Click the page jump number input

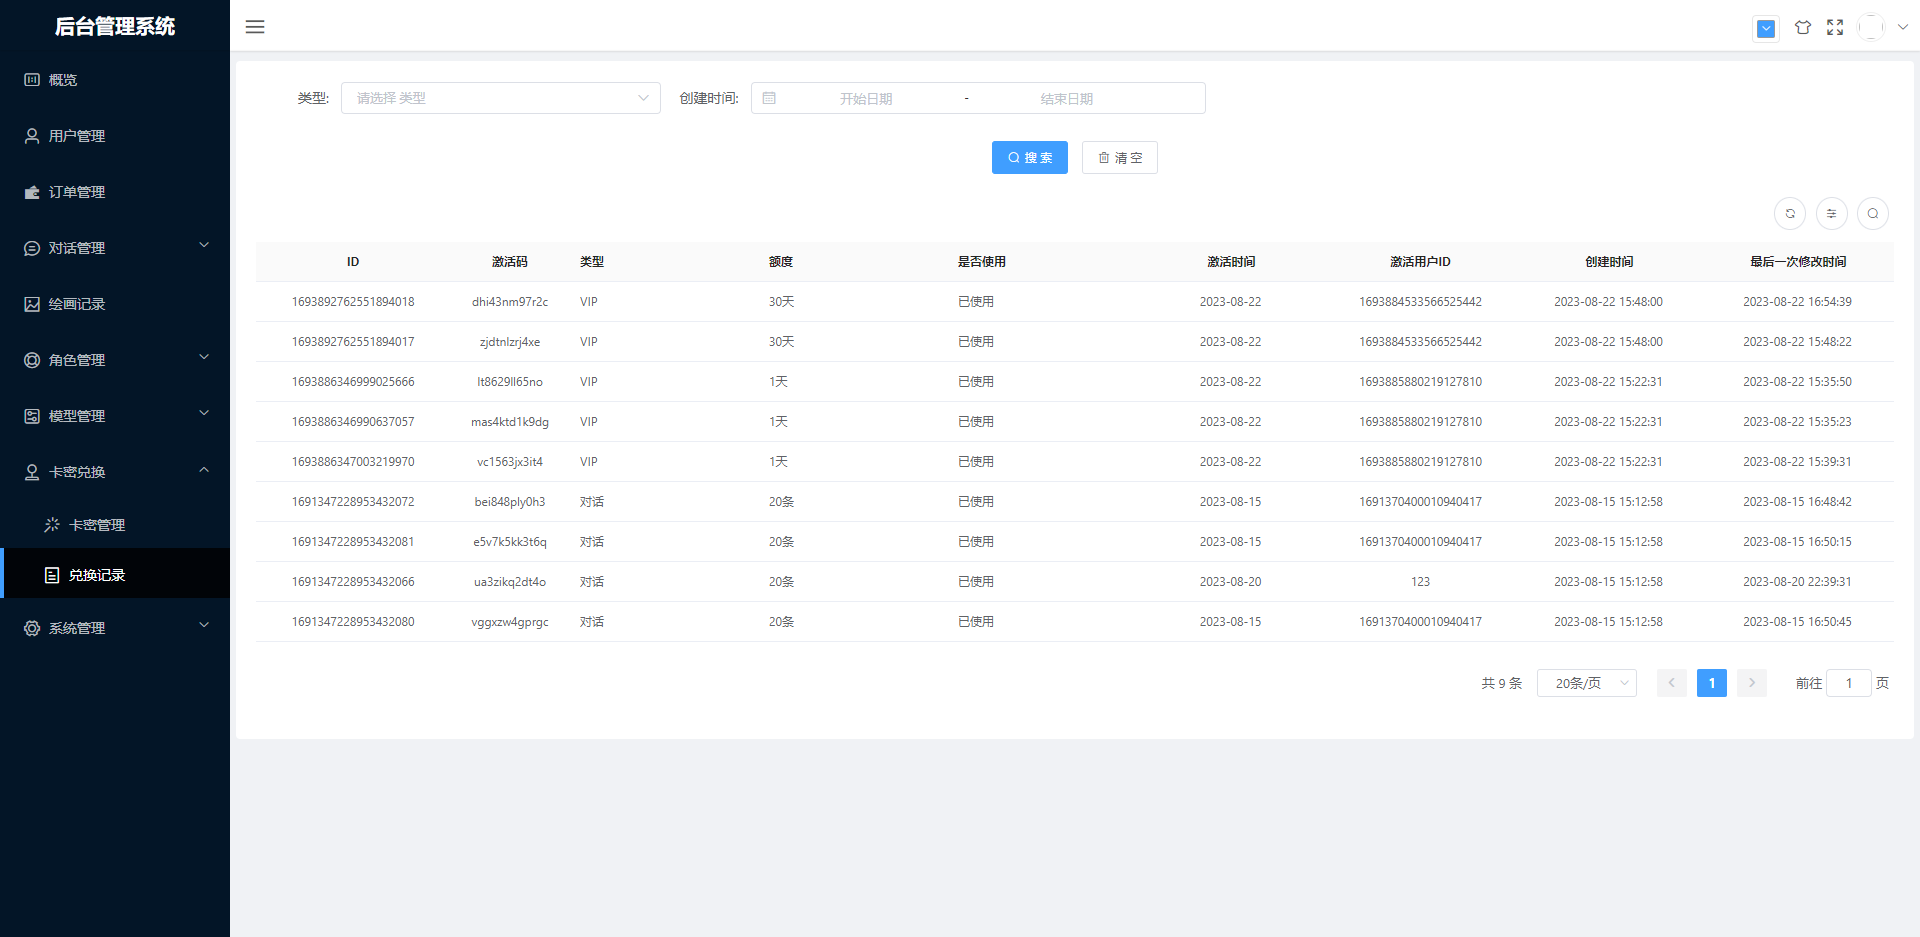1848,683
